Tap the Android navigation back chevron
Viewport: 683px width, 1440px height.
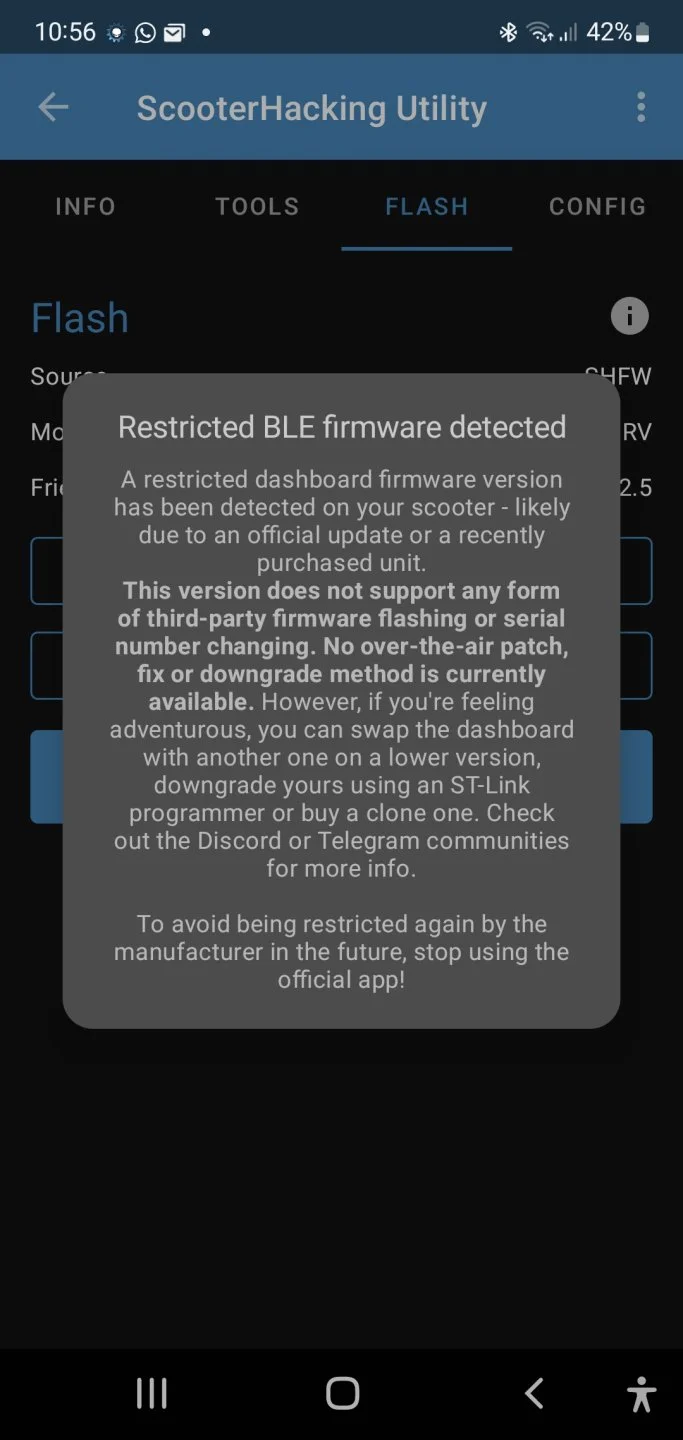(534, 1393)
